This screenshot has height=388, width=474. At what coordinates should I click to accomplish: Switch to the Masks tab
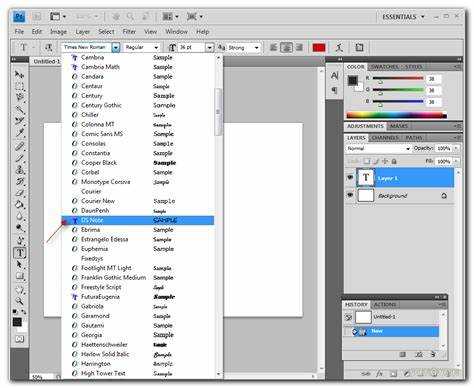click(399, 126)
